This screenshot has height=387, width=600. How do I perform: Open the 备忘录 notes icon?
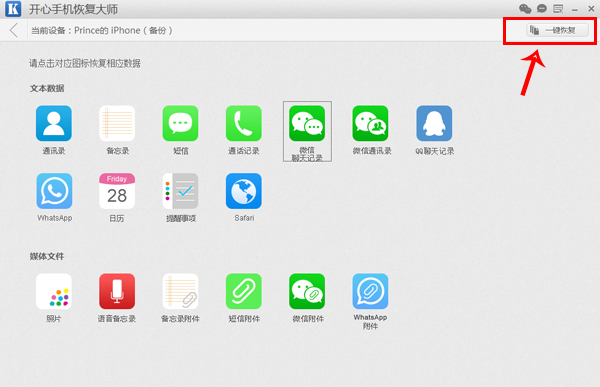117,123
